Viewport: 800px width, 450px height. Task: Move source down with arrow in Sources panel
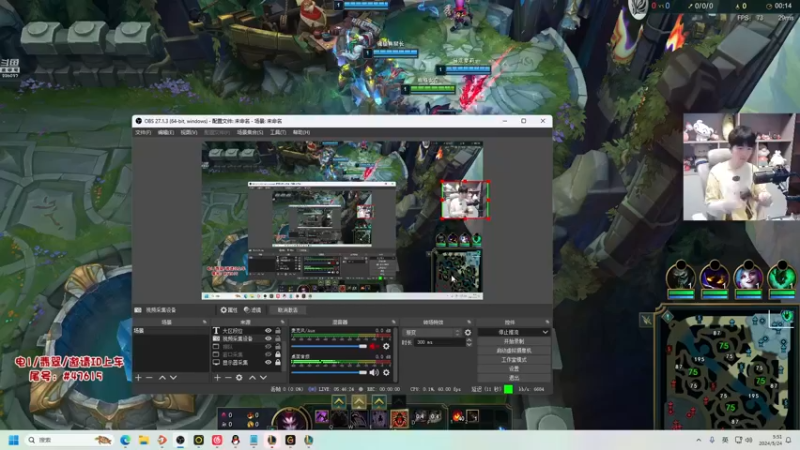(263, 378)
